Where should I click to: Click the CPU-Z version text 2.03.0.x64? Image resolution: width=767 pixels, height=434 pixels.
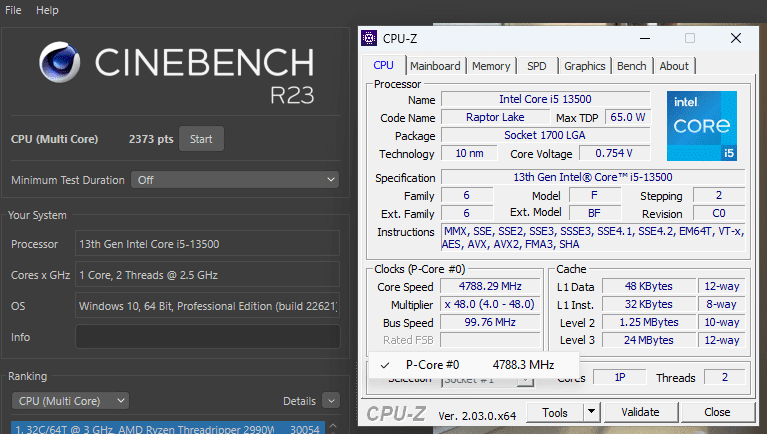click(x=477, y=416)
